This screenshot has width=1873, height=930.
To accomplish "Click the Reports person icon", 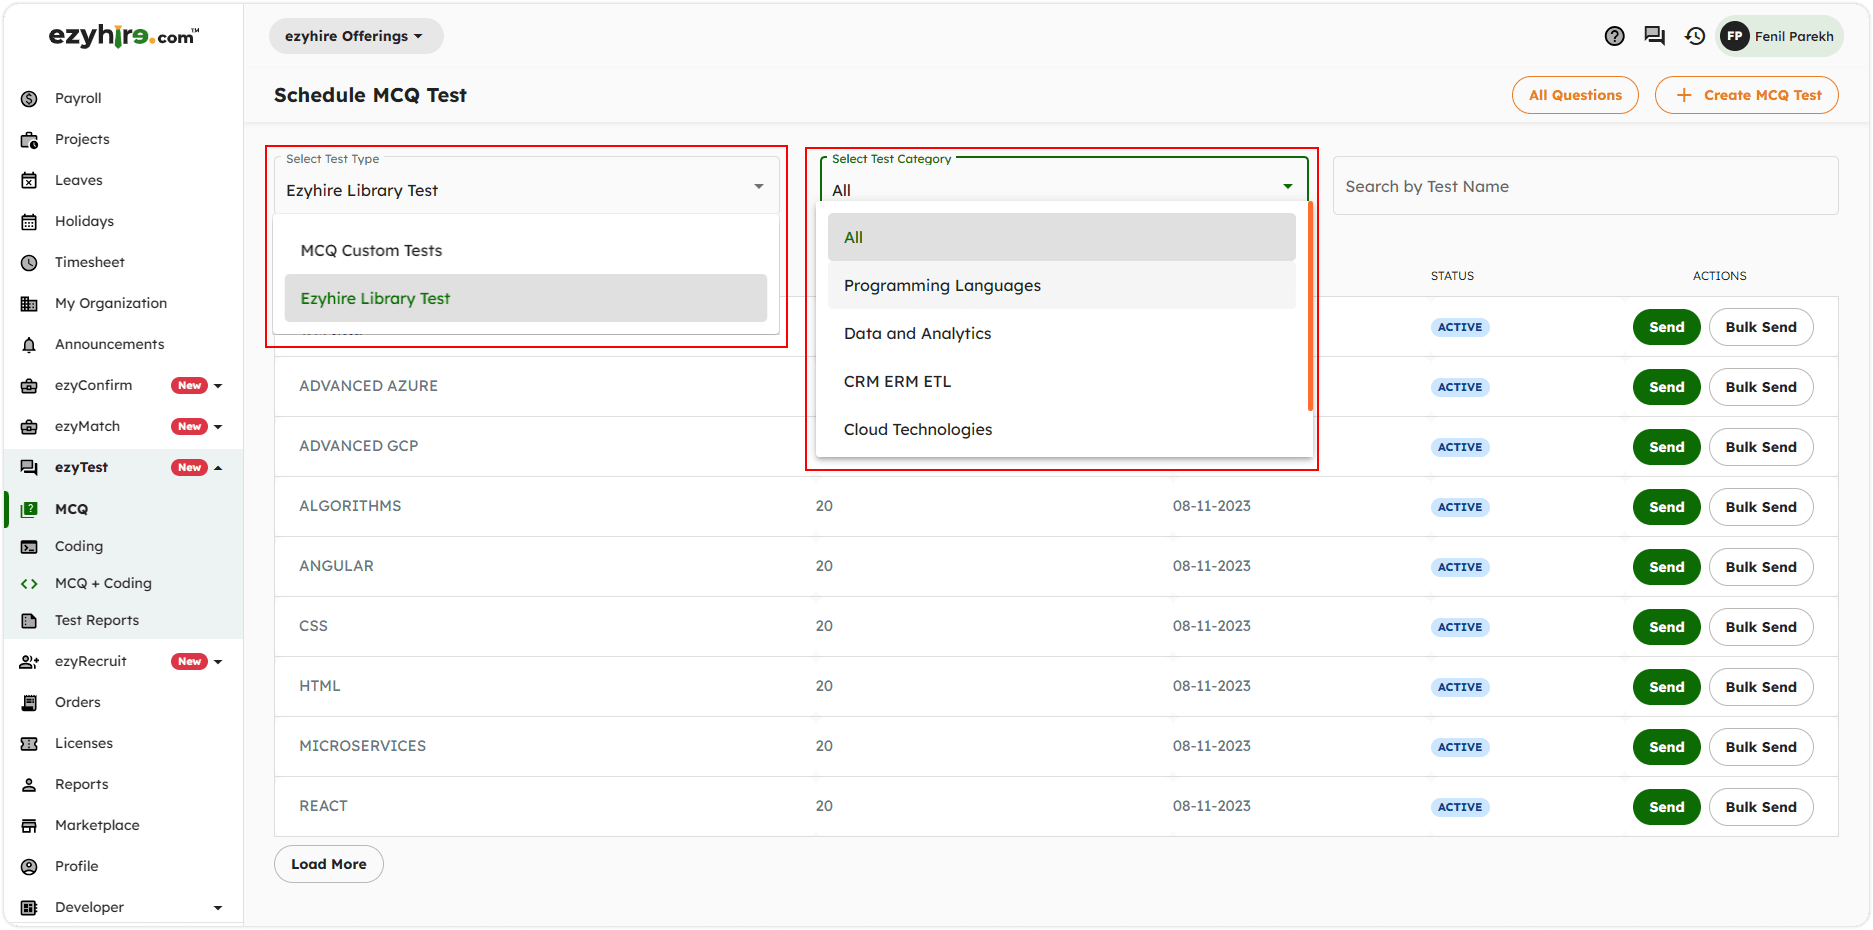I will coord(29,784).
